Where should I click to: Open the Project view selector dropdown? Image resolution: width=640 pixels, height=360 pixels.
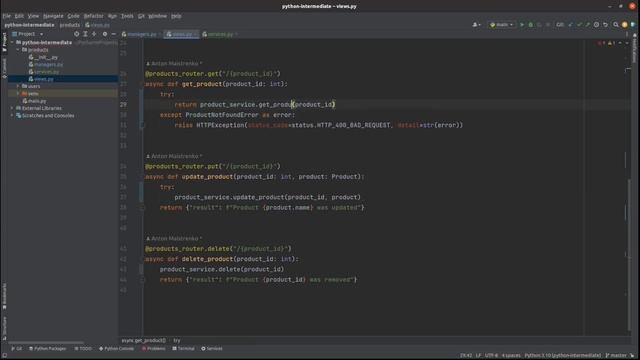[27, 34]
